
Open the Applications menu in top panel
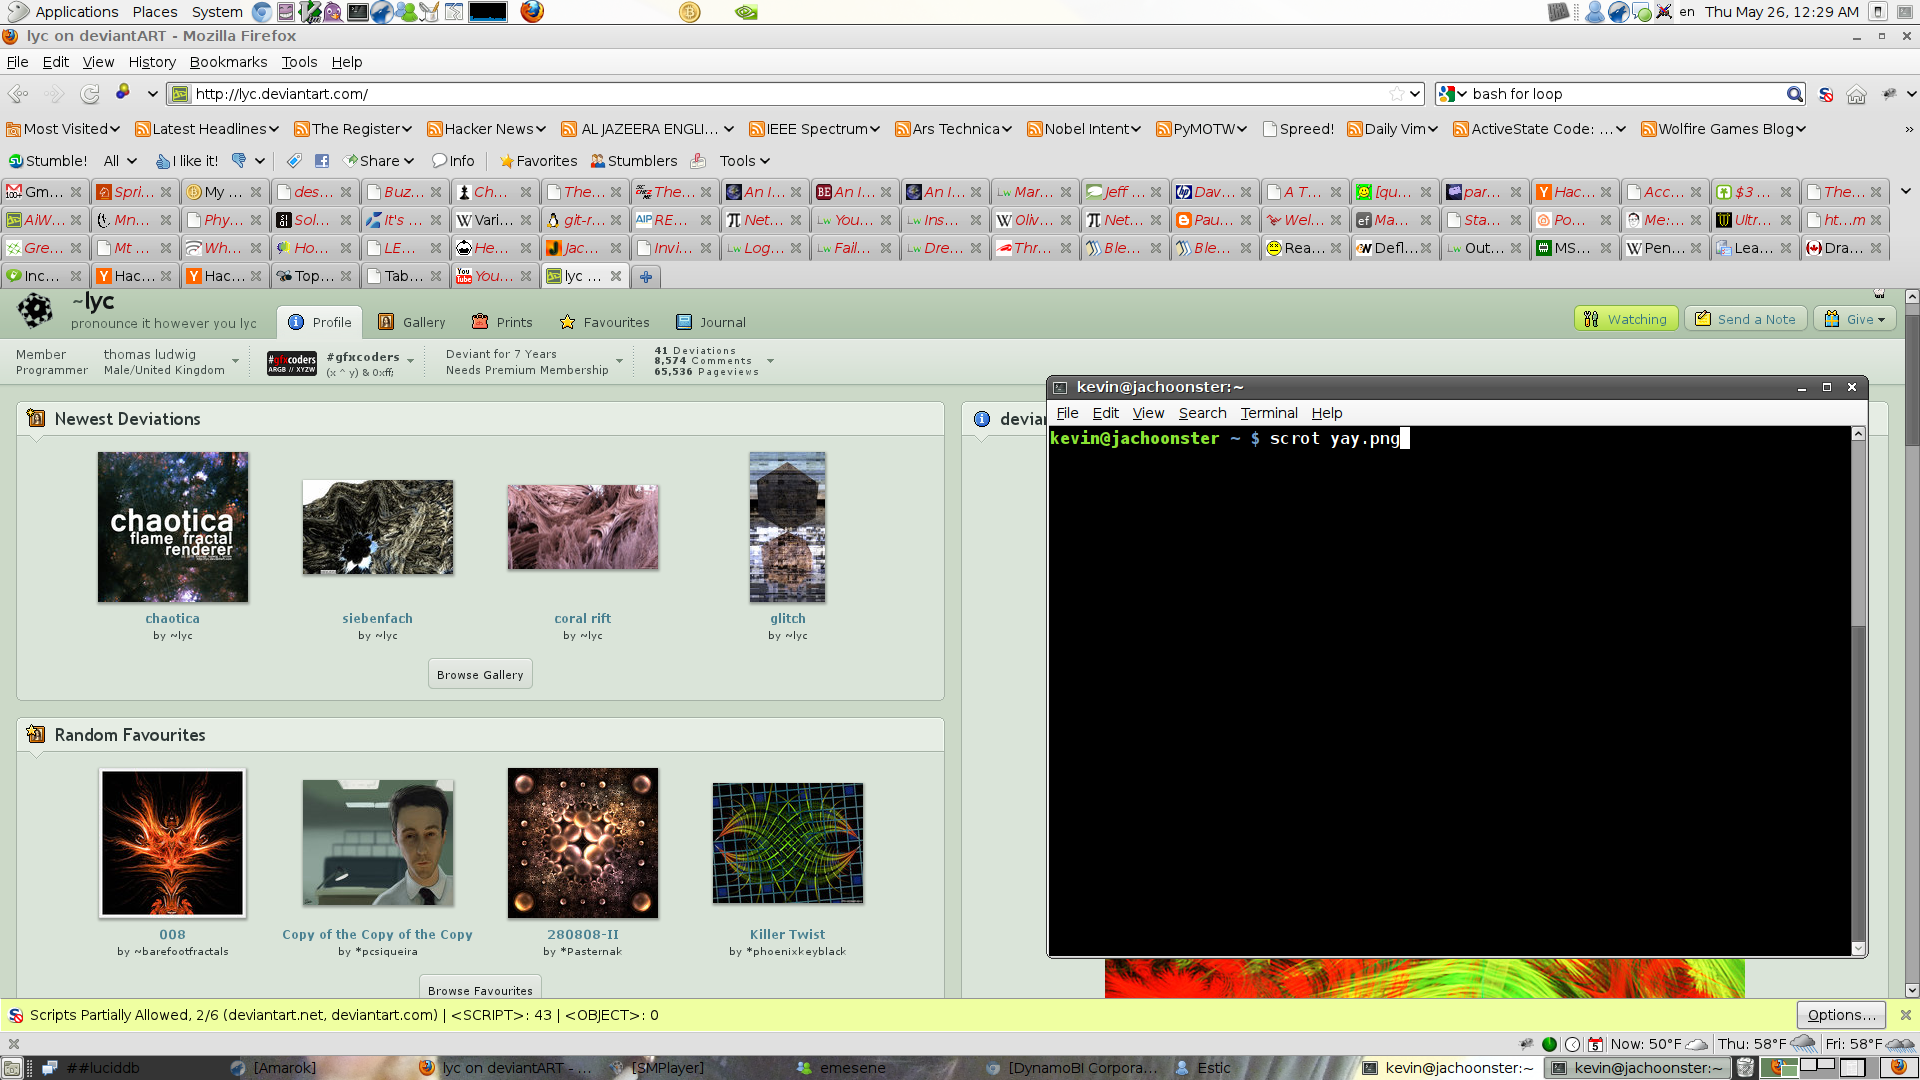pos(64,12)
